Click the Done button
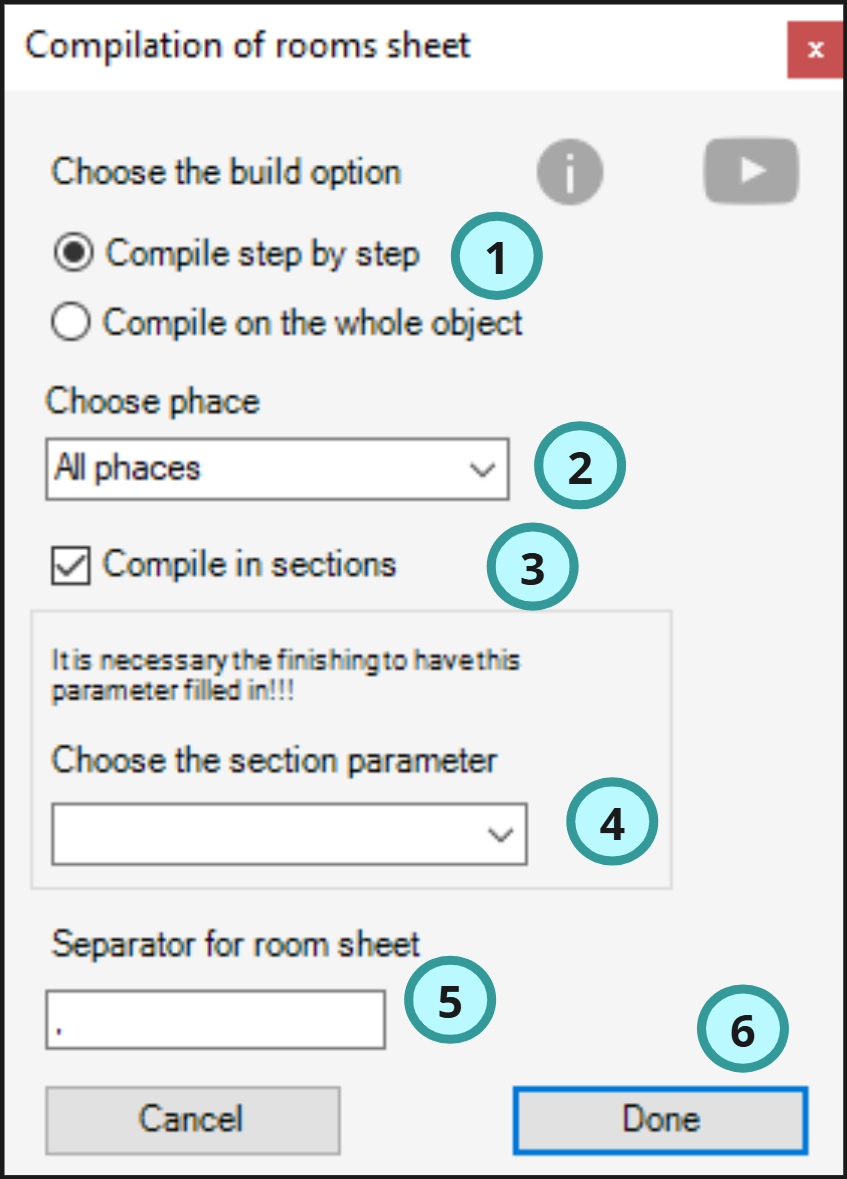Image resolution: width=847 pixels, height=1179 pixels. pos(660,1120)
